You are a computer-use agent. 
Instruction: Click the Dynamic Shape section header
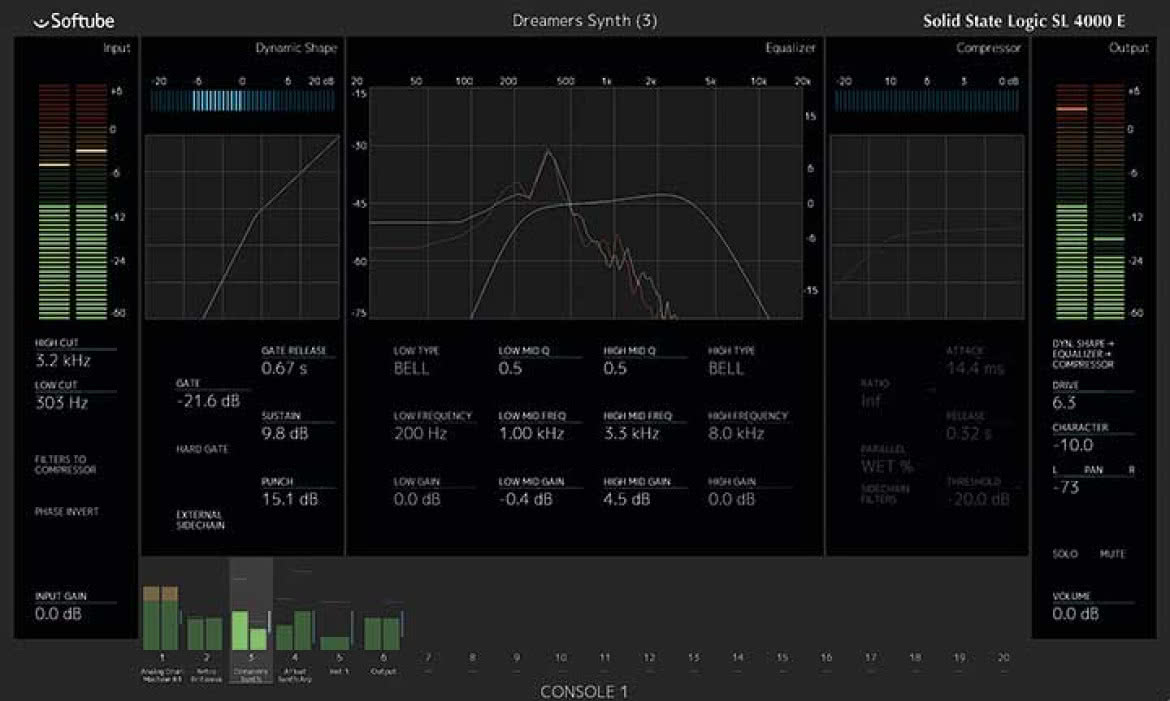click(296, 48)
